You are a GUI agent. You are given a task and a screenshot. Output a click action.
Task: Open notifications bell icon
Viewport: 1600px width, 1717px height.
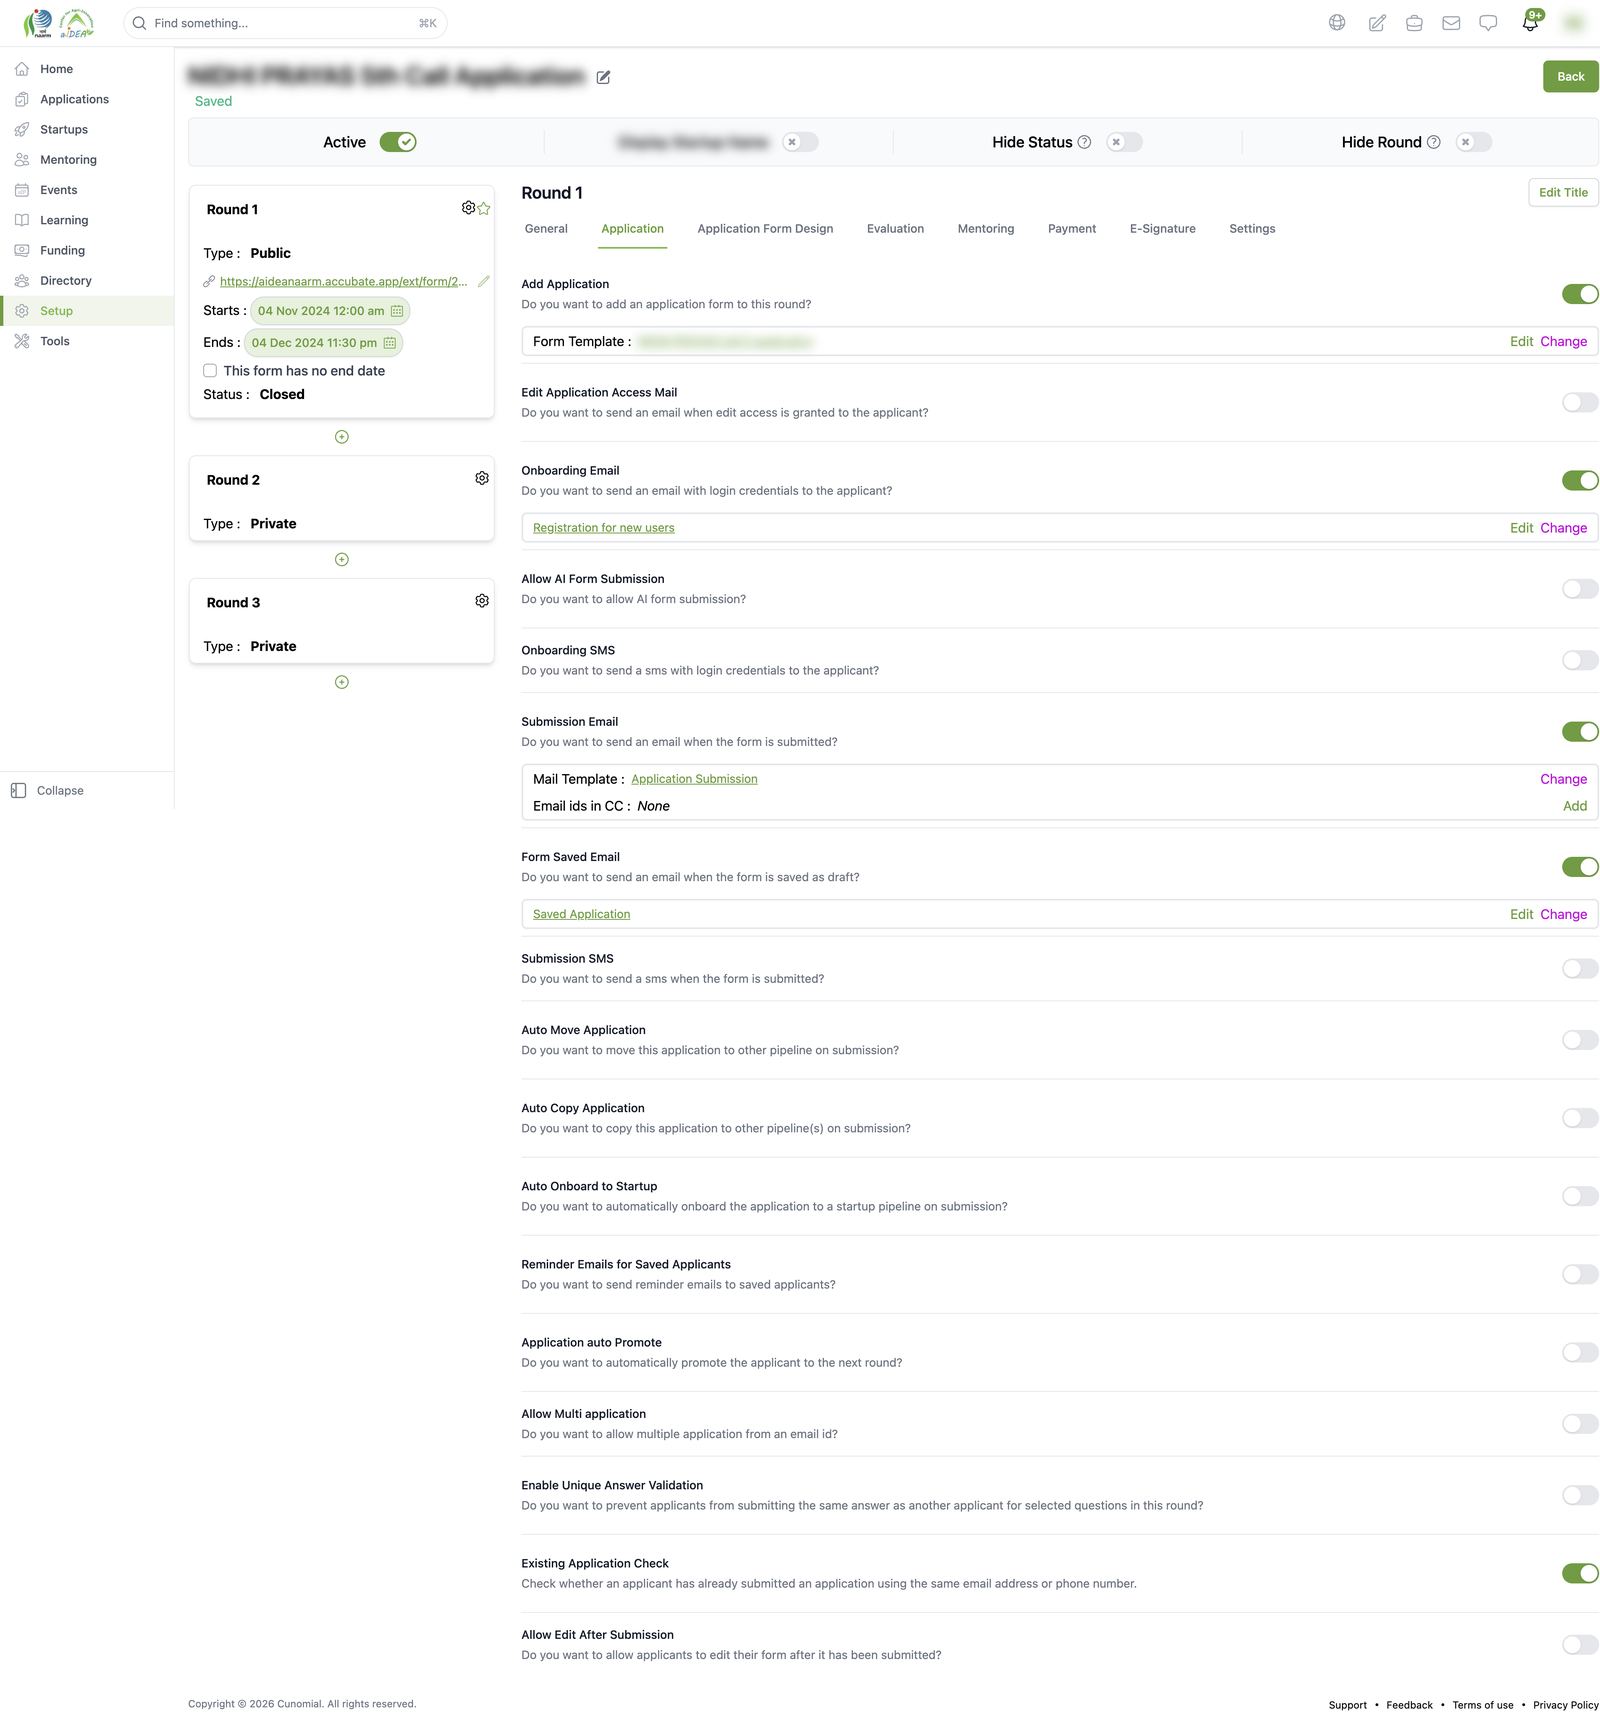1530,23
